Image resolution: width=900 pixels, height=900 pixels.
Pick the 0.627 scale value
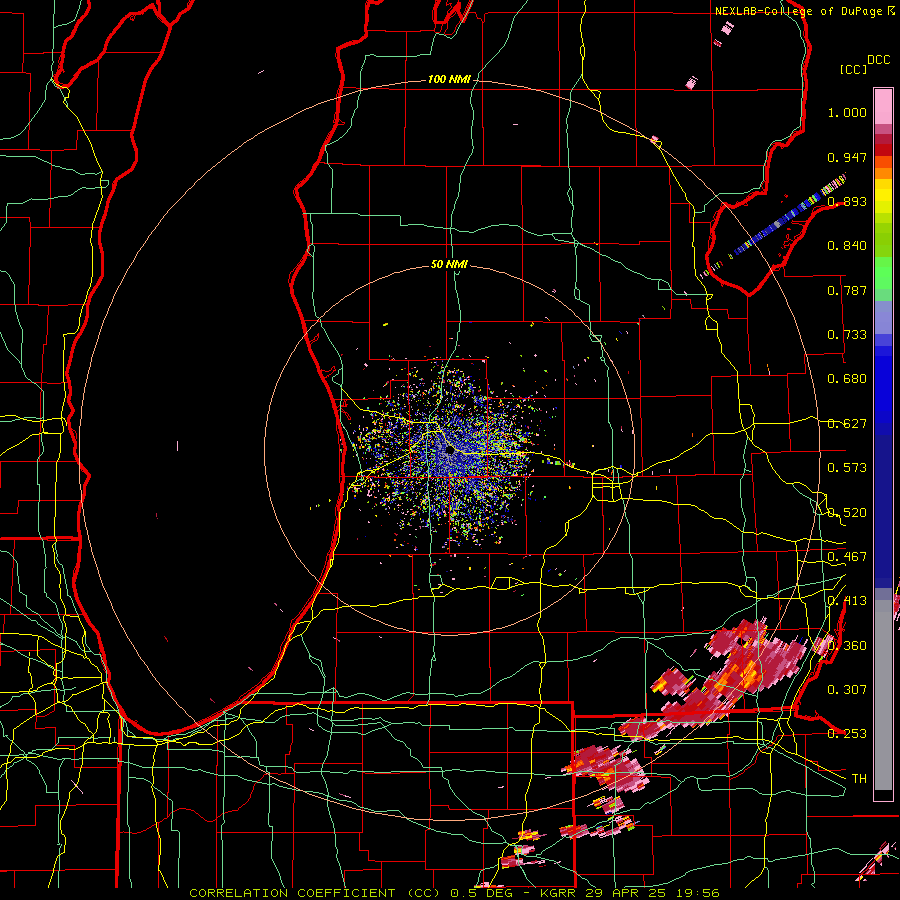point(847,424)
